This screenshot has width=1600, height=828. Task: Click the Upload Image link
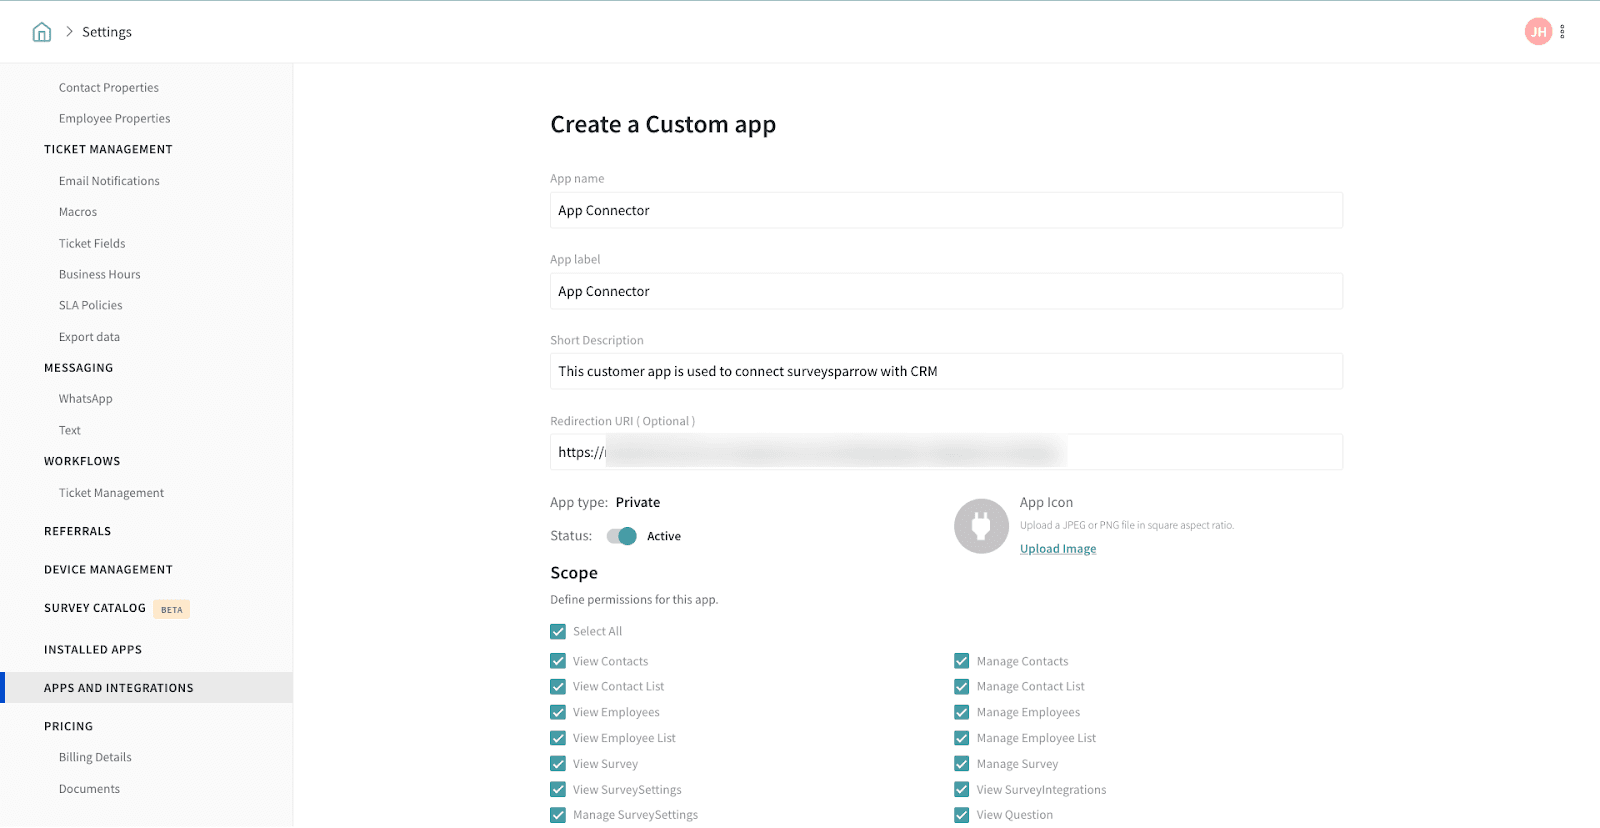(x=1057, y=549)
